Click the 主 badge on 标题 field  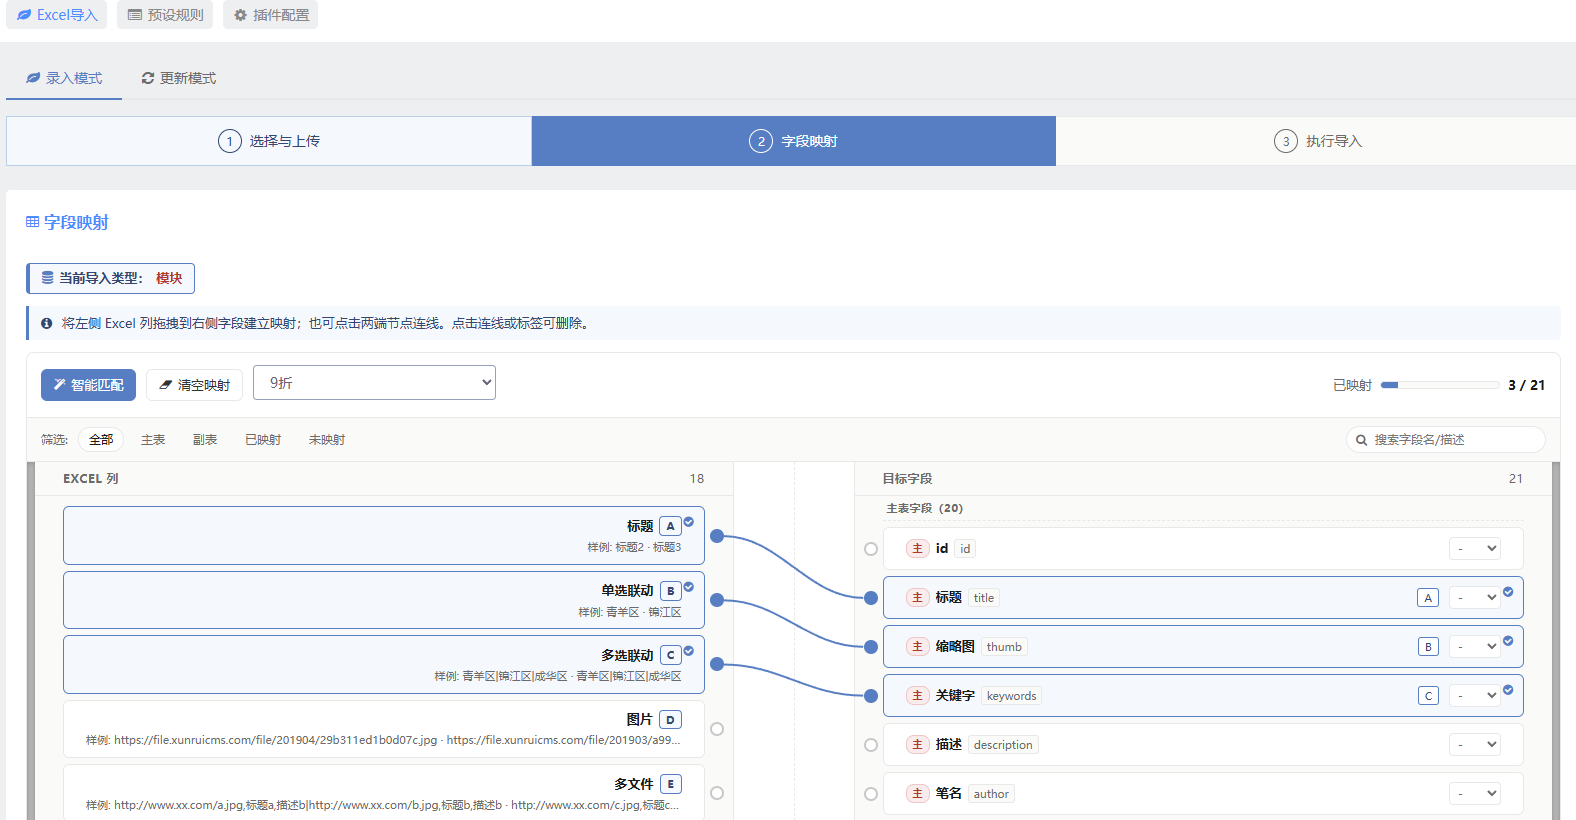[x=918, y=598]
